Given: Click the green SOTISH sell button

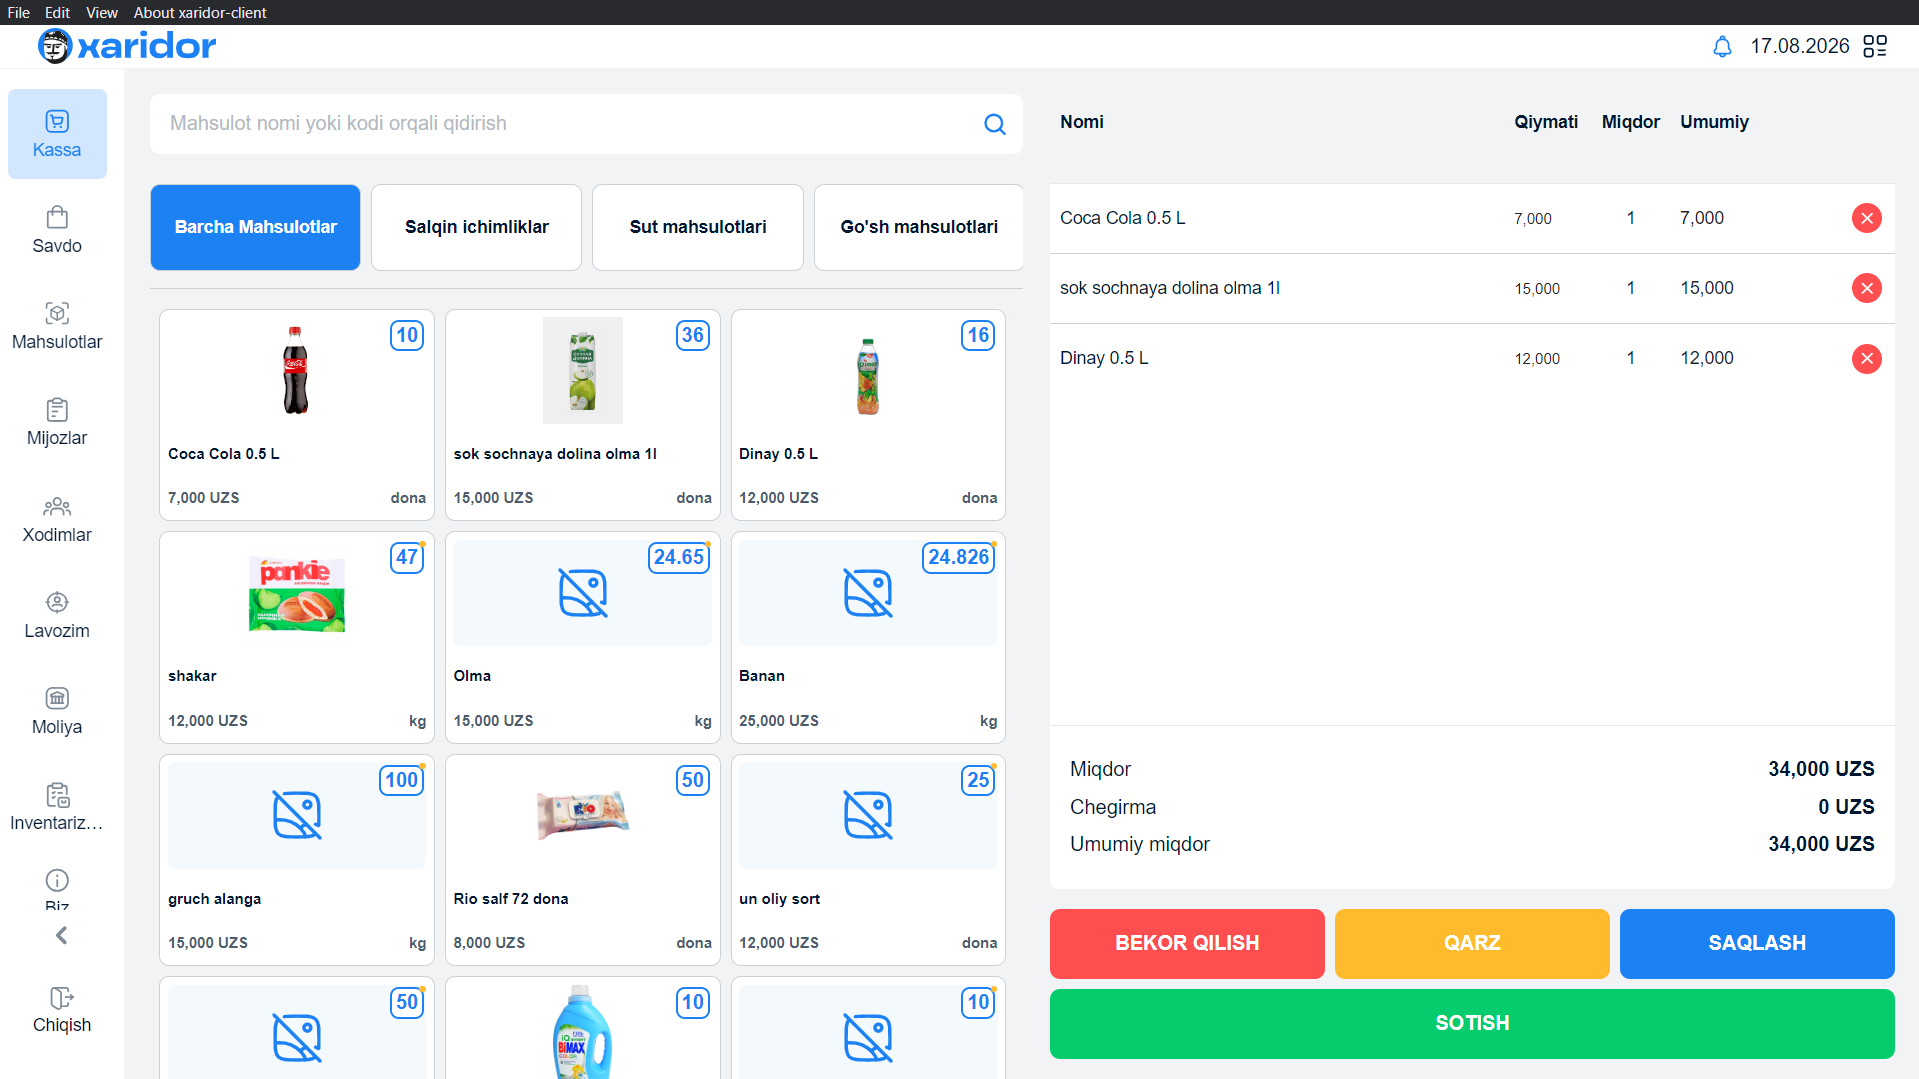Looking at the screenshot, I should coord(1472,1023).
